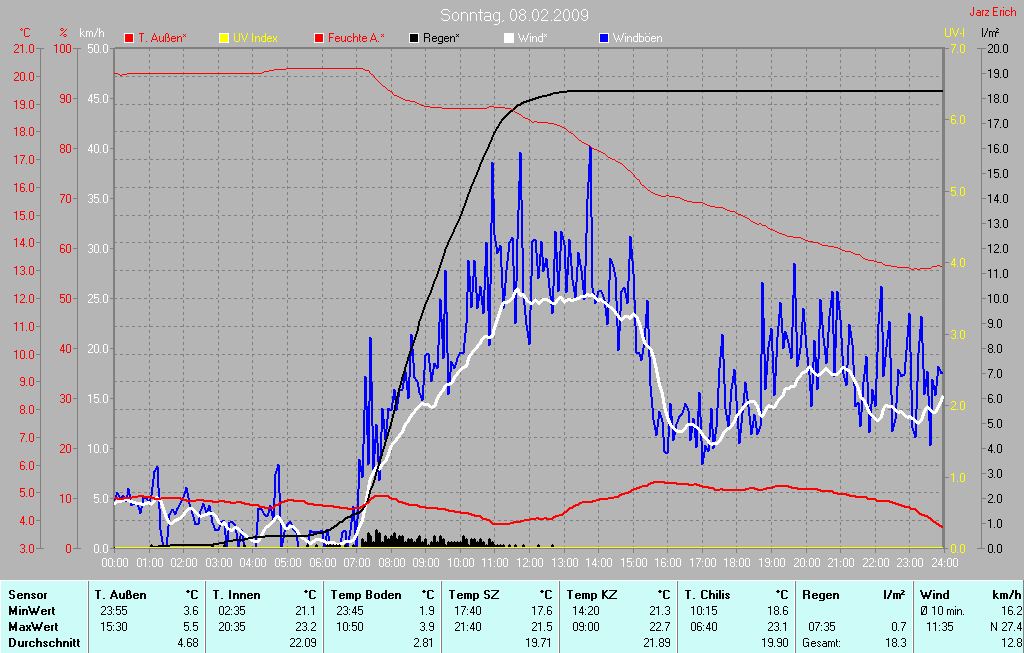
Task: Click the km/h axis unit label
Action: click(x=92, y=33)
